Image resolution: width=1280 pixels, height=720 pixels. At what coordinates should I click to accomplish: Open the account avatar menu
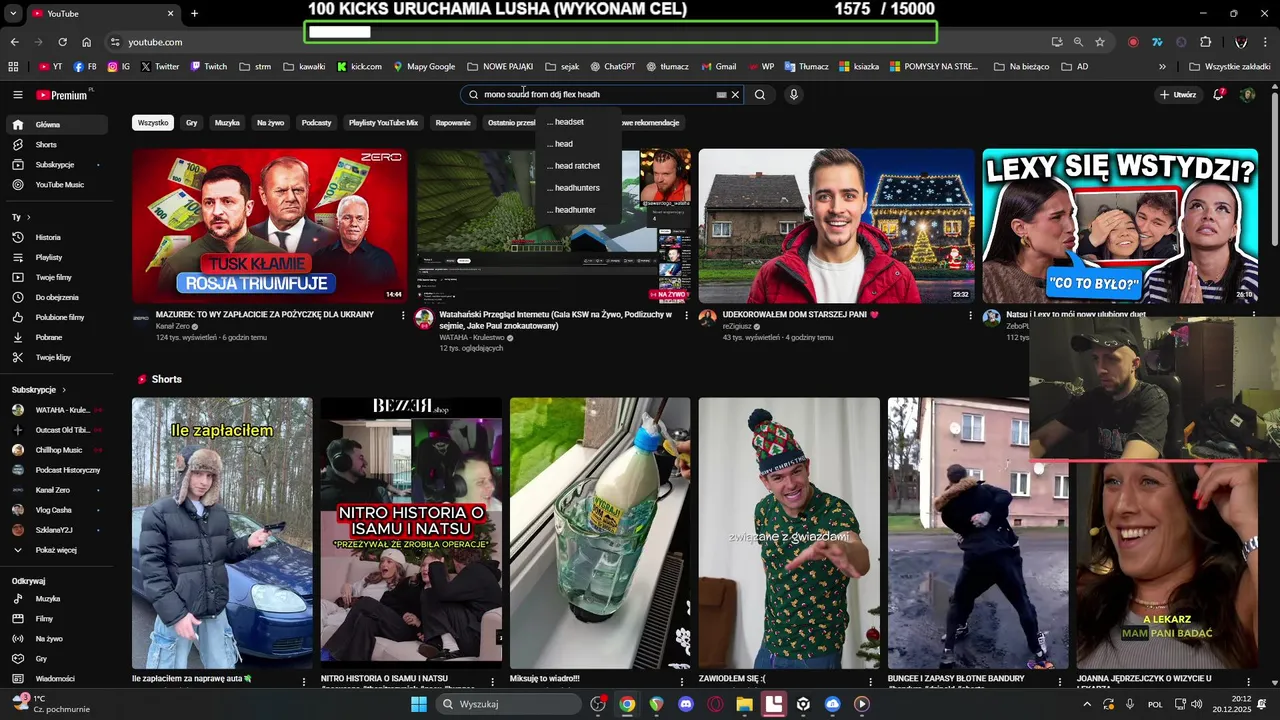pos(1247,95)
